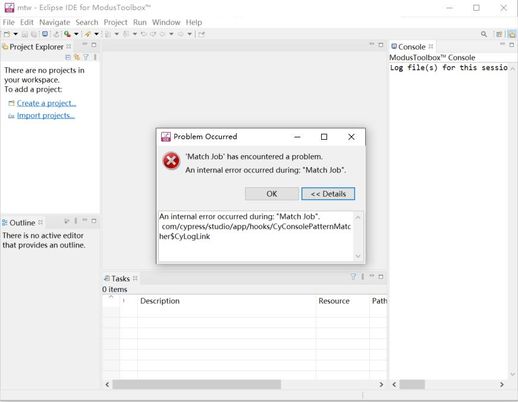Click the magnifier search icon in toolbar
Viewport: 518px width, 402px height.
click(484, 34)
